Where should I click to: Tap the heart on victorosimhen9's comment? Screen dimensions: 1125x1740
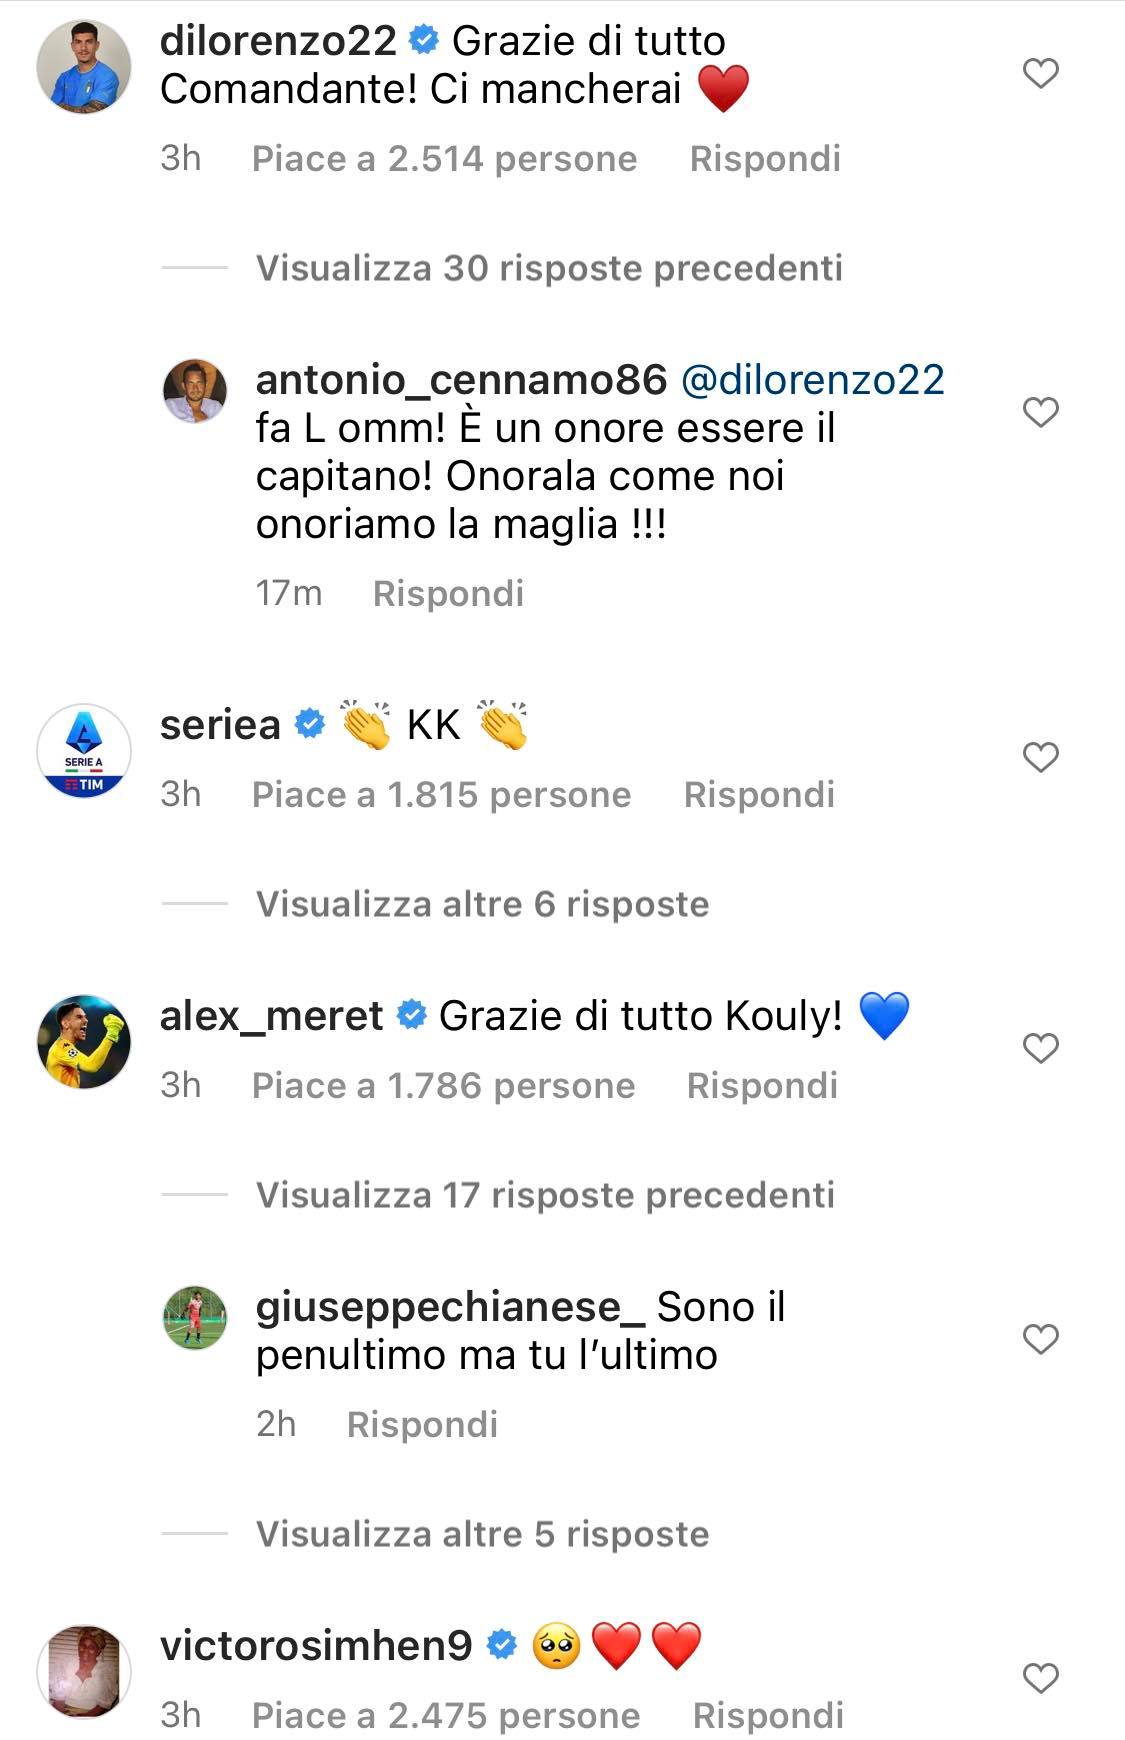click(x=1040, y=1678)
